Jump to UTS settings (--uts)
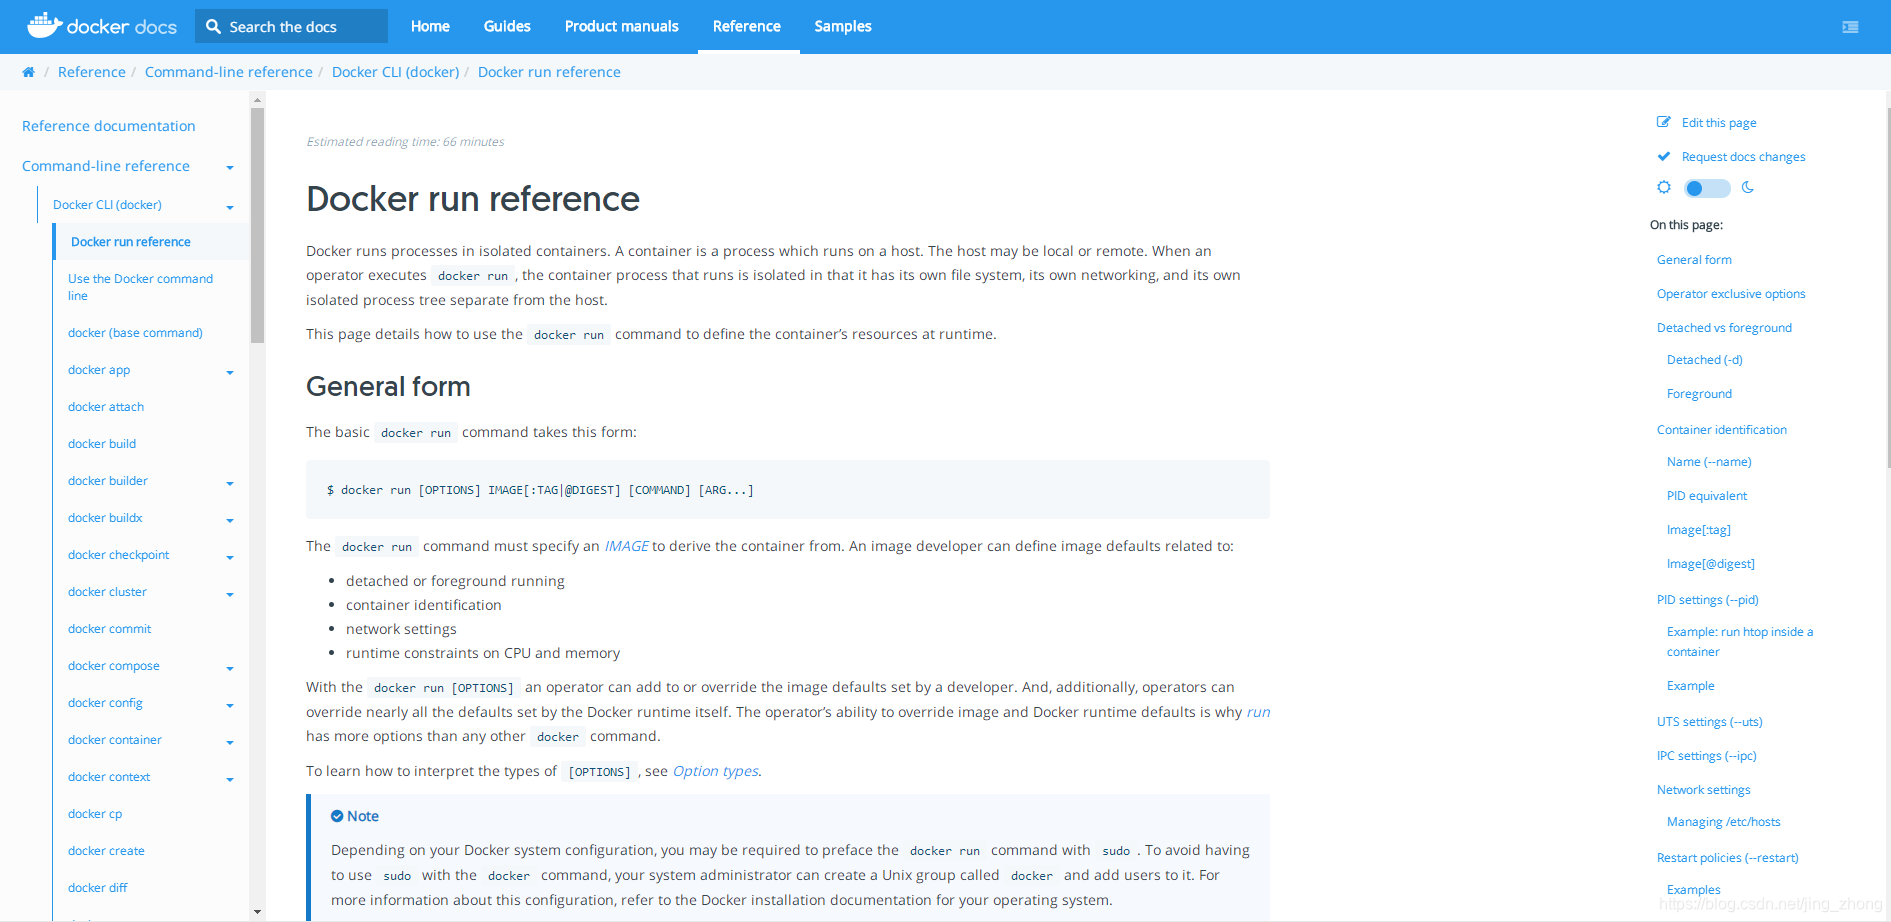This screenshot has height=922, width=1891. click(x=1710, y=722)
